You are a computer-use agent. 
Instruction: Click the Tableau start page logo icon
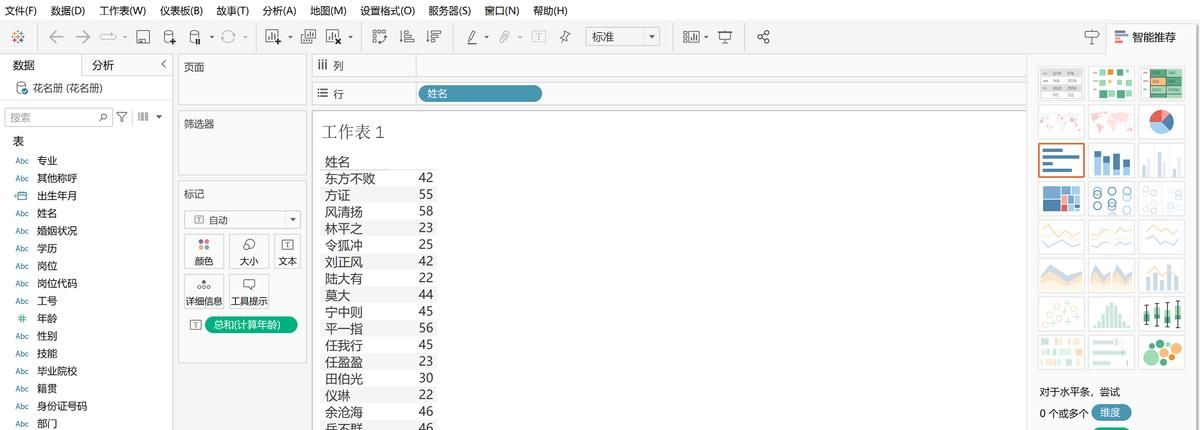point(18,37)
